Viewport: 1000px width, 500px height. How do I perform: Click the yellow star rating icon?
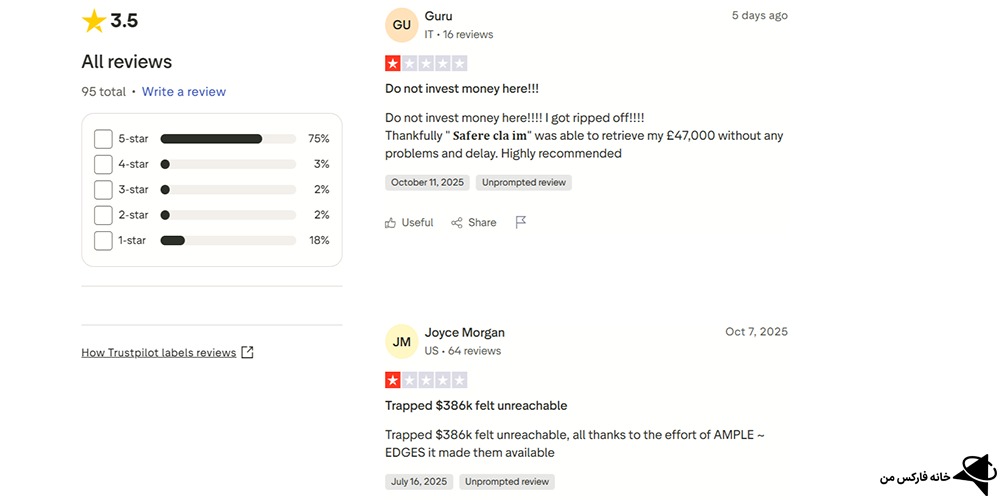tap(94, 21)
